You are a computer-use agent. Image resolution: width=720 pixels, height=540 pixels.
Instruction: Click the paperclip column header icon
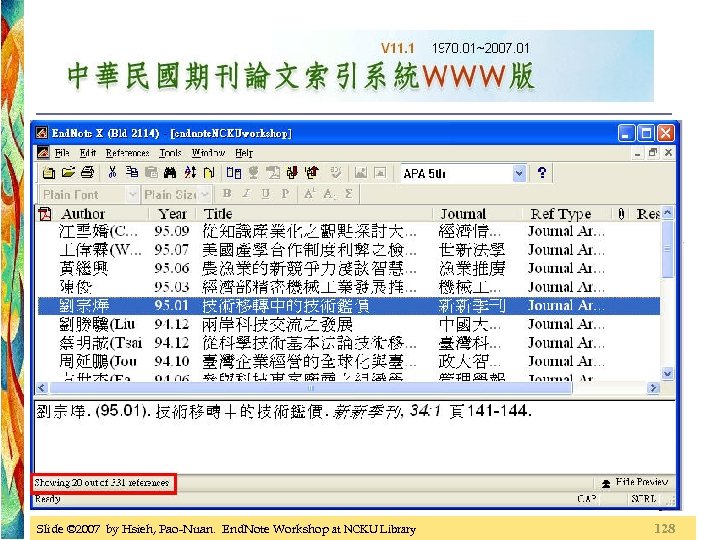(621, 214)
